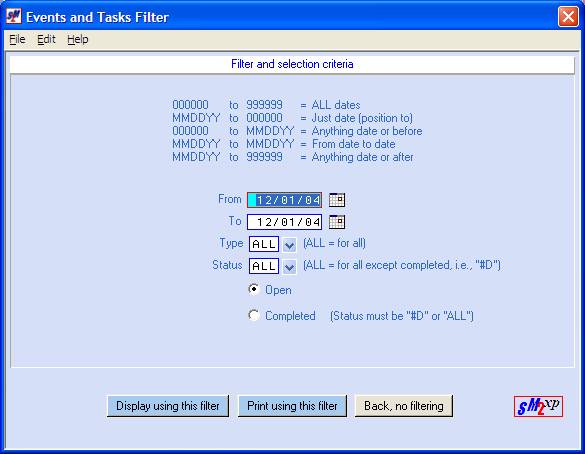Click the SM2xp logo icon
Viewport: 585px width, 454px height.
[538, 406]
